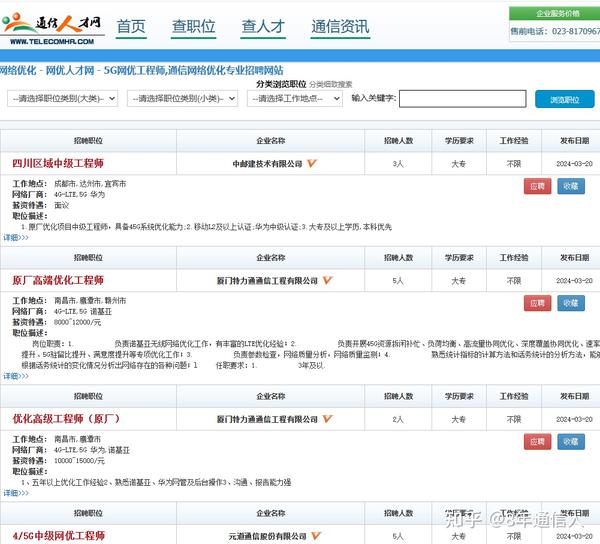The image size is (600, 544).
Task: Click the 售前电话 phone number
Action: (x=576, y=31)
